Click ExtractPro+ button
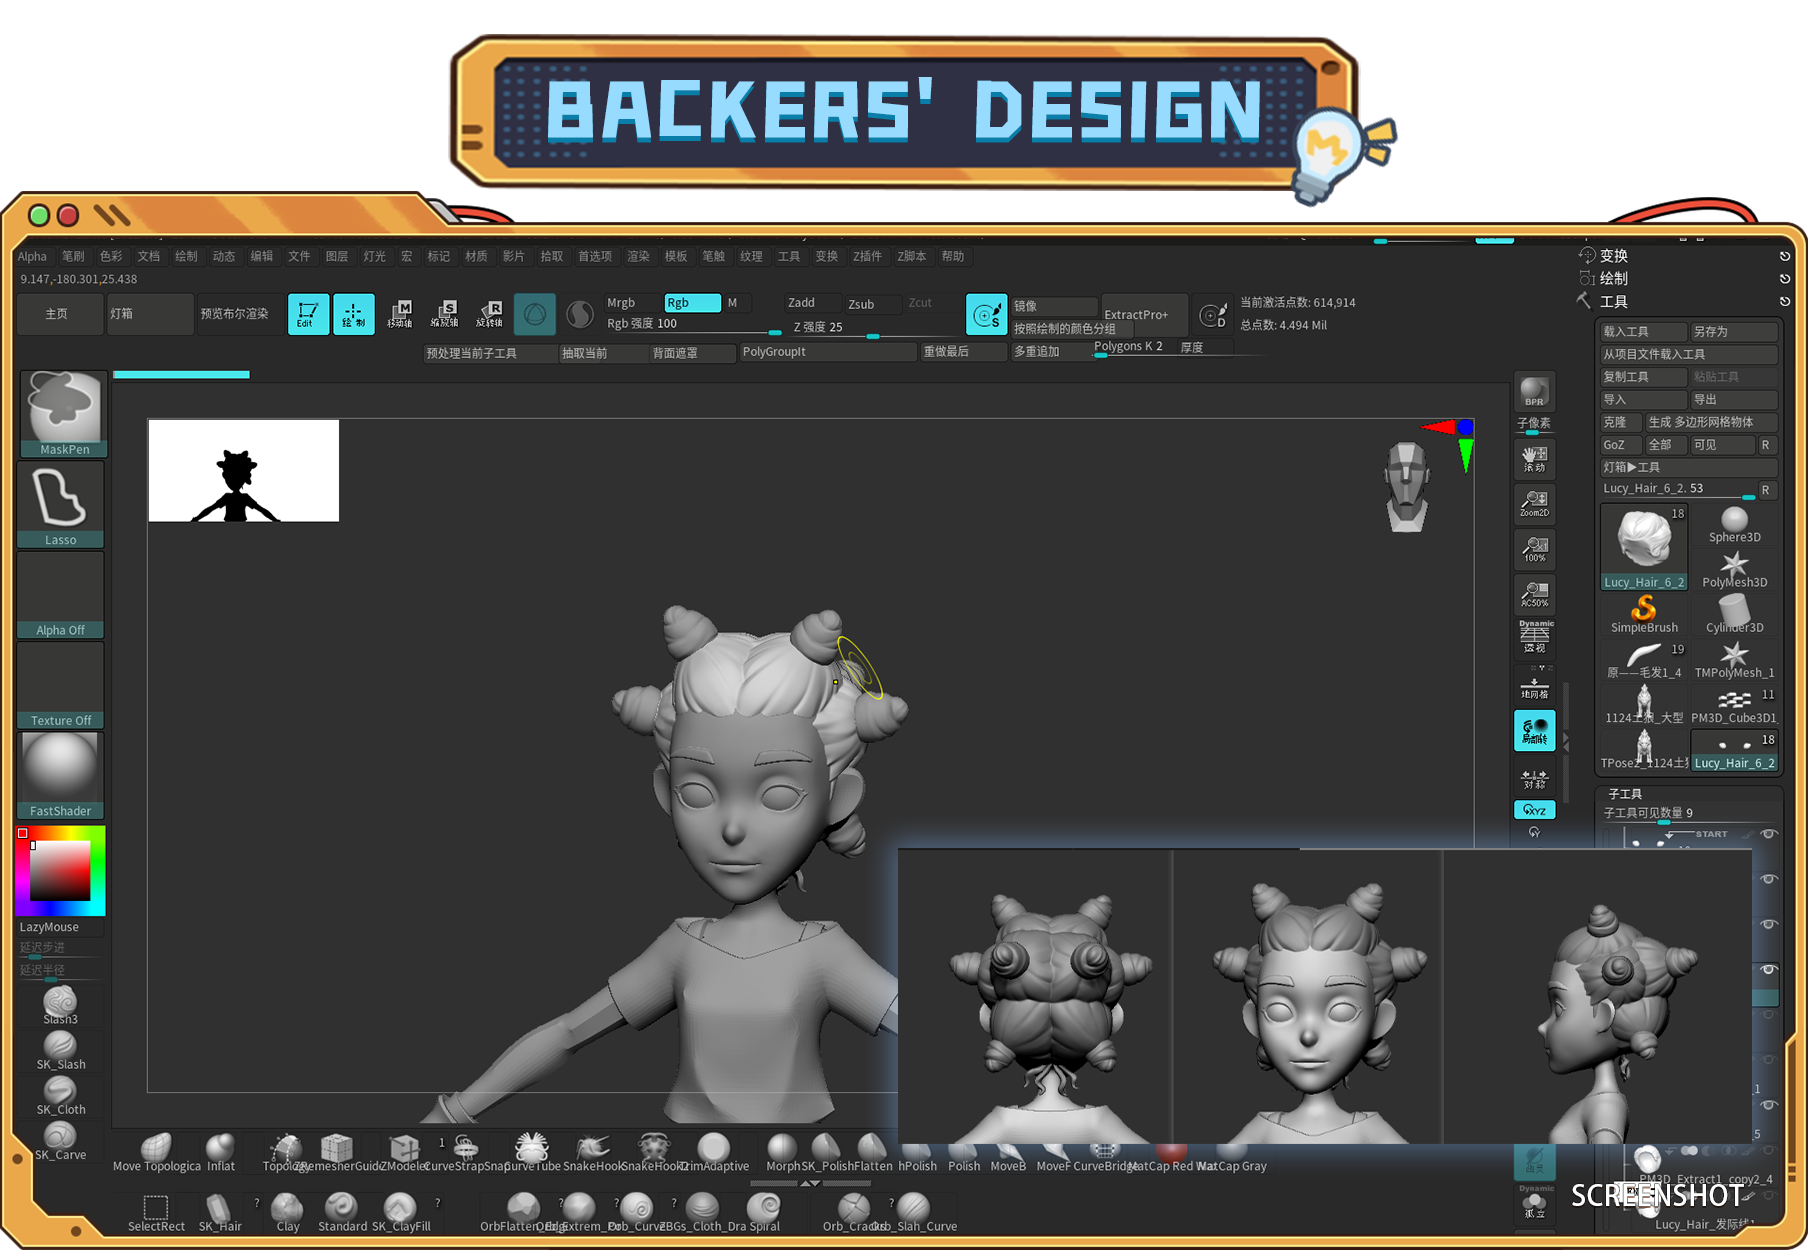The width and height of the screenshot is (1808, 1250). pyautogui.click(x=1144, y=314)
